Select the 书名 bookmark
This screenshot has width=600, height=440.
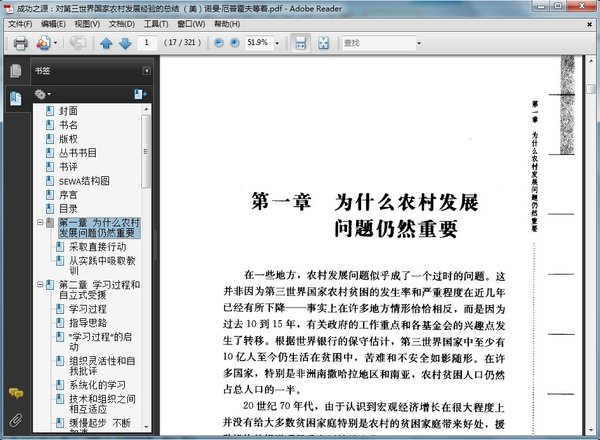[68, 125]
